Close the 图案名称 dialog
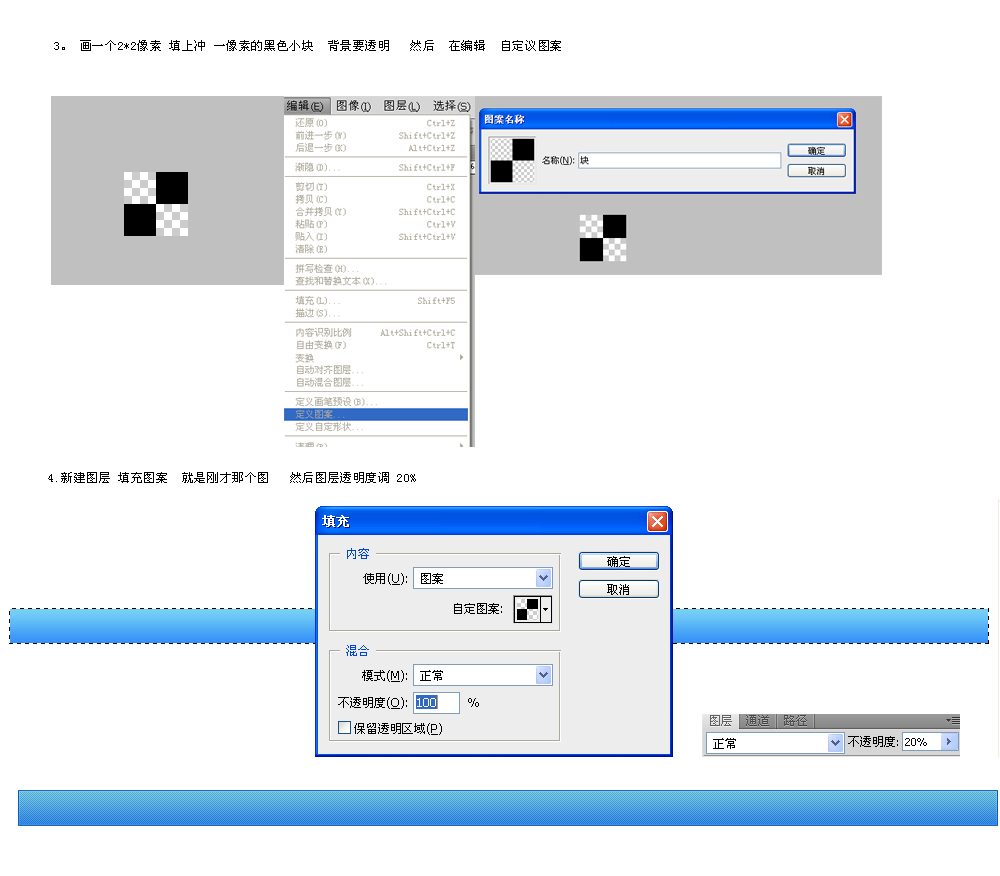Screen dimensions: 1000x876 coord(844,119)
